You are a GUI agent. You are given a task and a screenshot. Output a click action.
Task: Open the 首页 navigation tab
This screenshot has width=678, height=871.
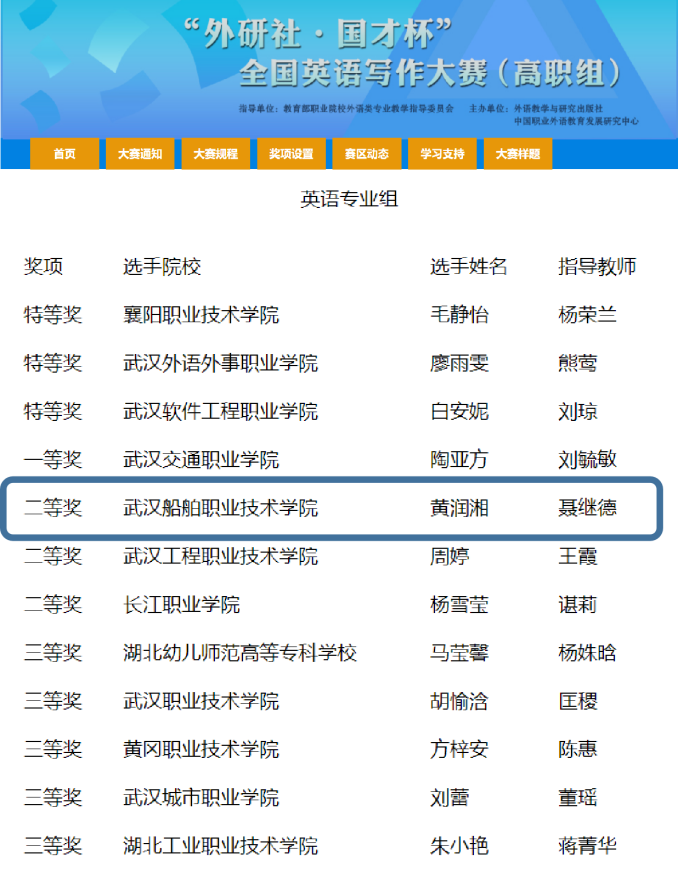point(64,154)
